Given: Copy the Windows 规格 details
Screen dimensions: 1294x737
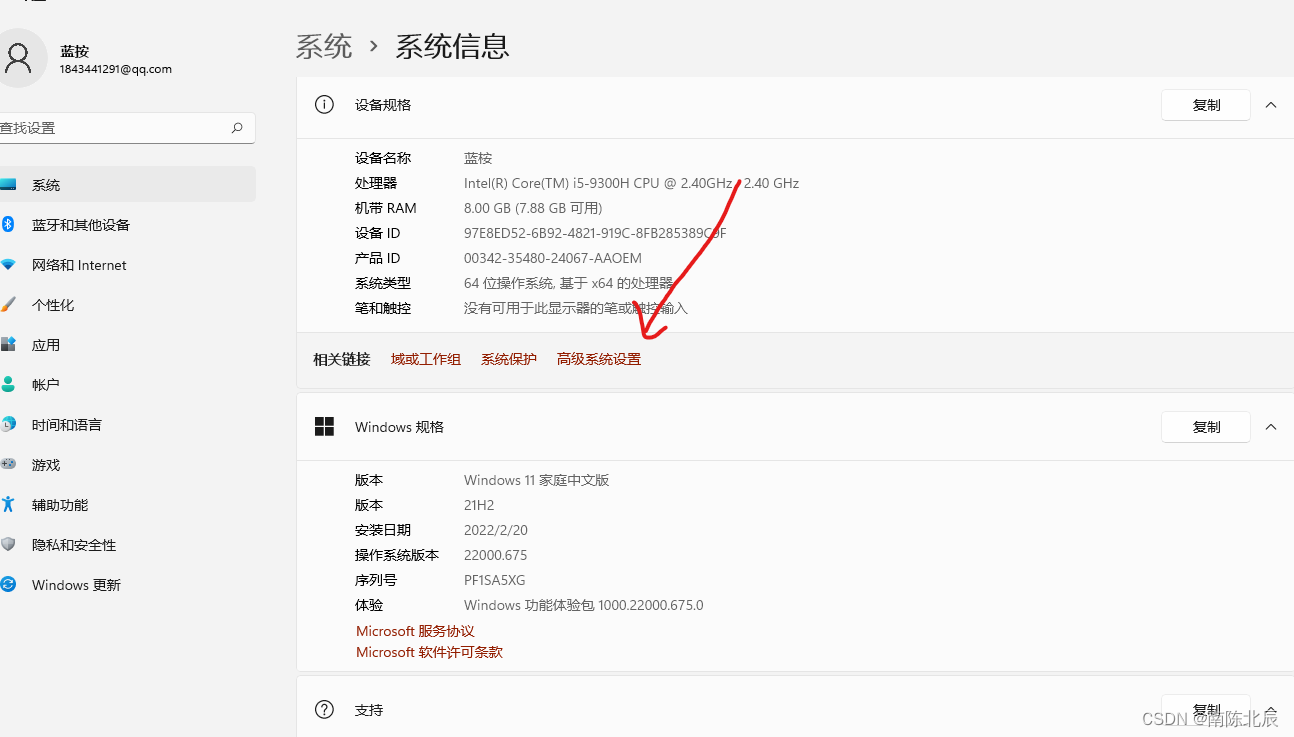Looking at the screenshot, I should point(1206,427).
